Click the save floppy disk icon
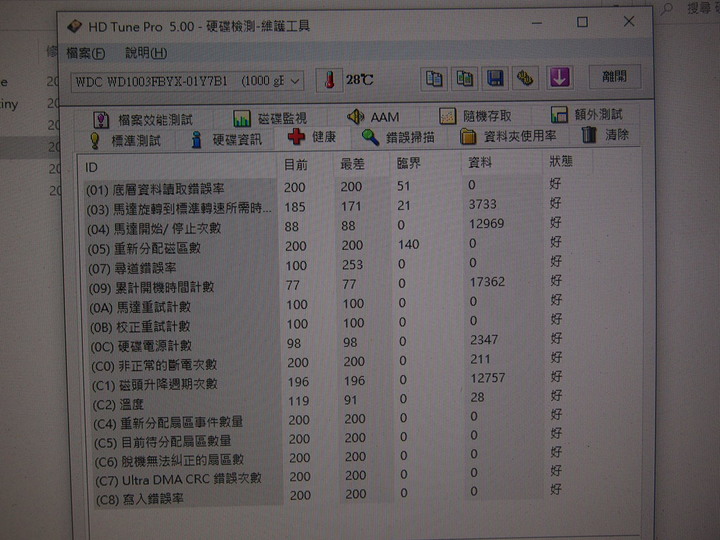Viewport: 720px width, 540px height. (495, 78)
